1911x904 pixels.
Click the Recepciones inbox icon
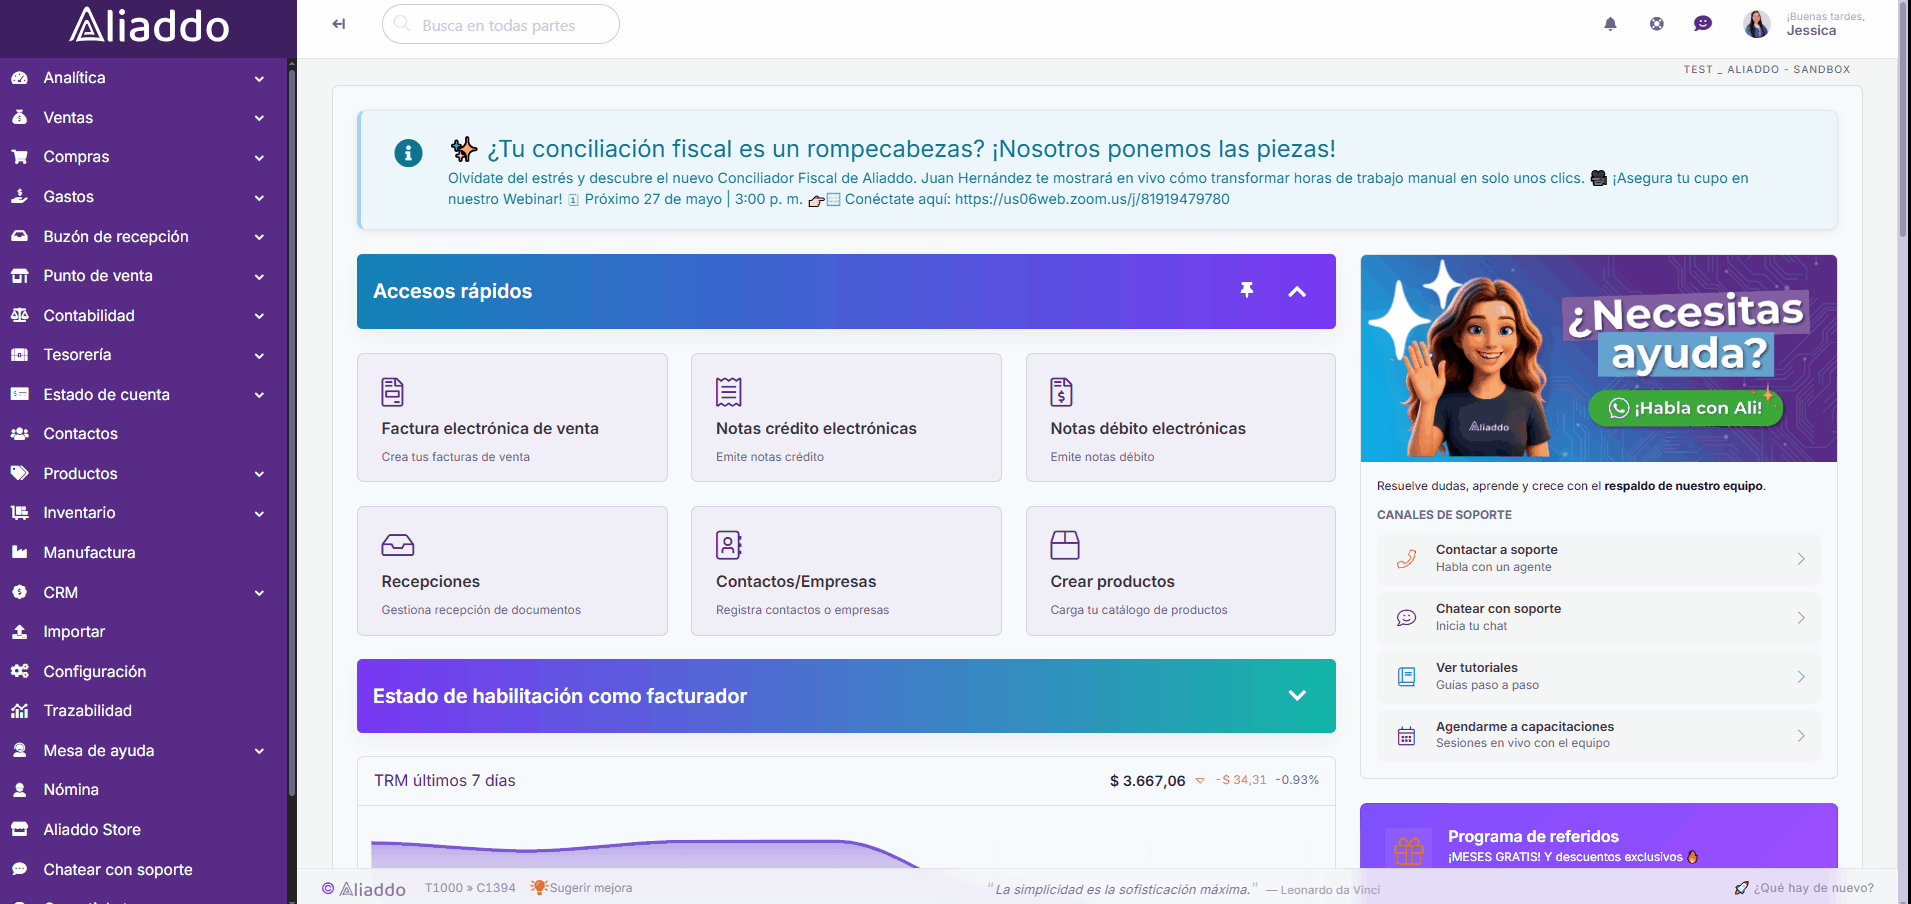pos(398,545)
